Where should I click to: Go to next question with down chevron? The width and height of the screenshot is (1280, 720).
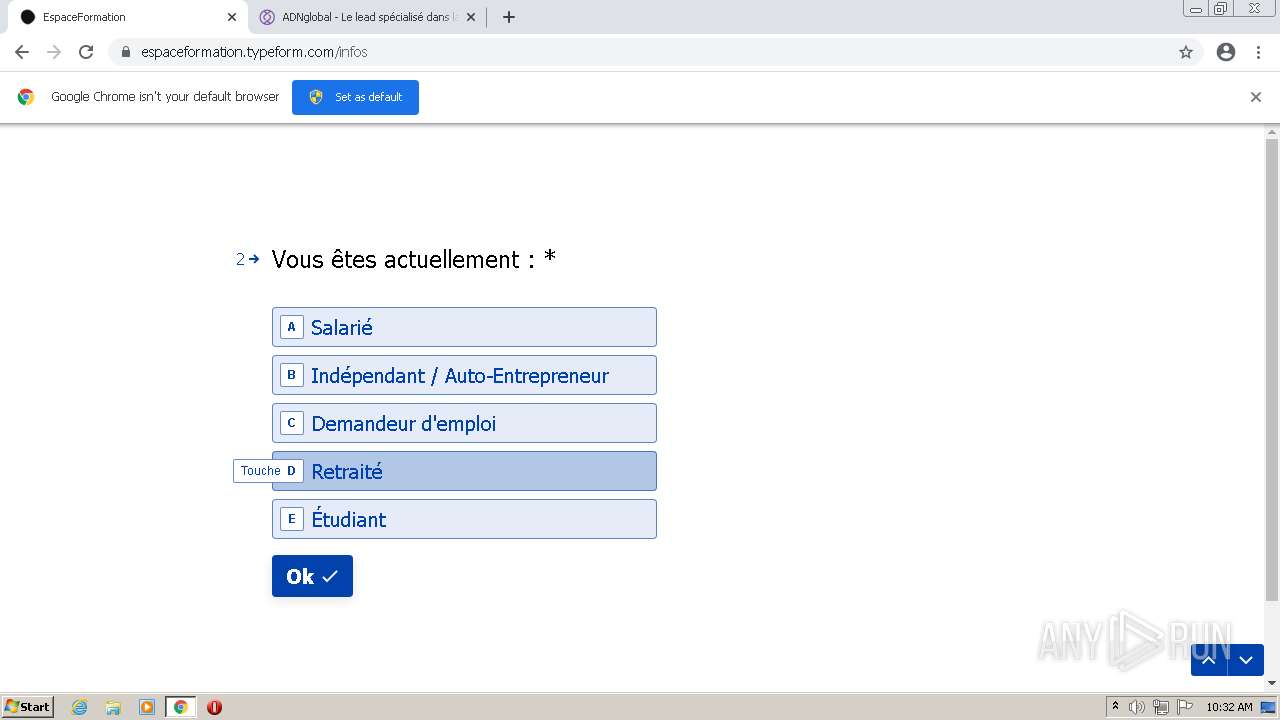[1246, 660]
